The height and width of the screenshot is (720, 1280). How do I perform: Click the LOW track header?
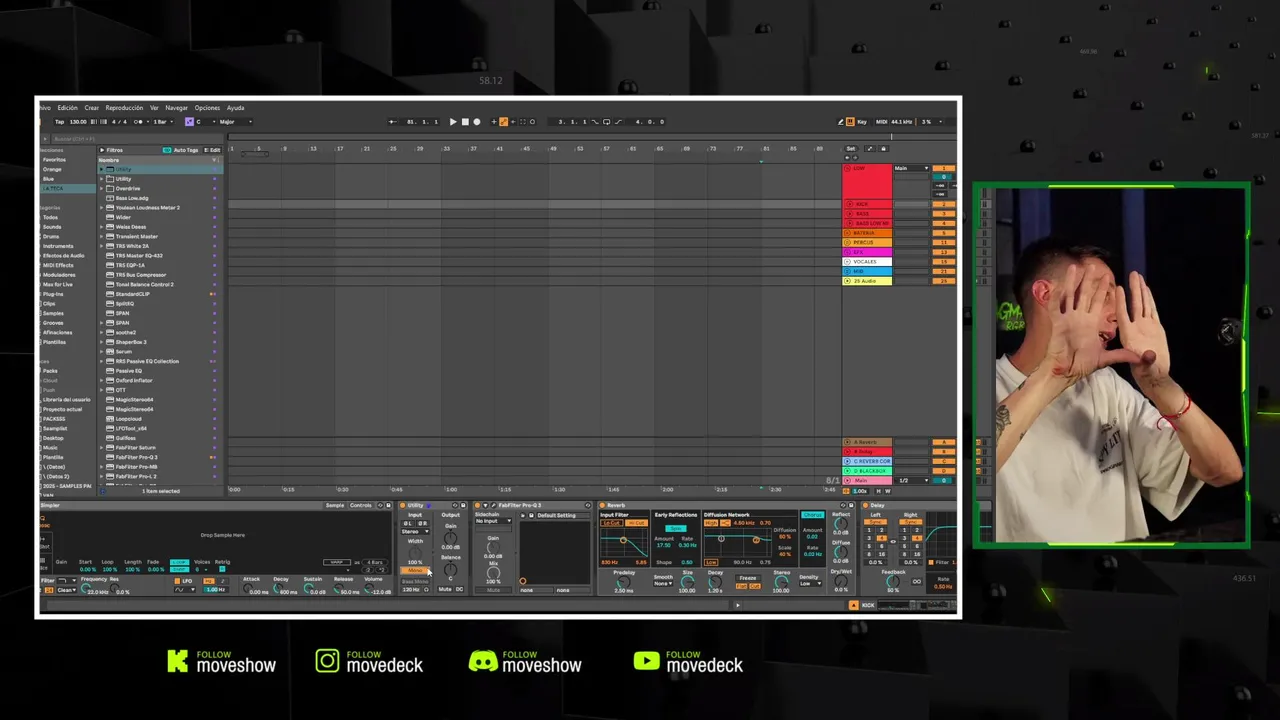click(866, 182)
